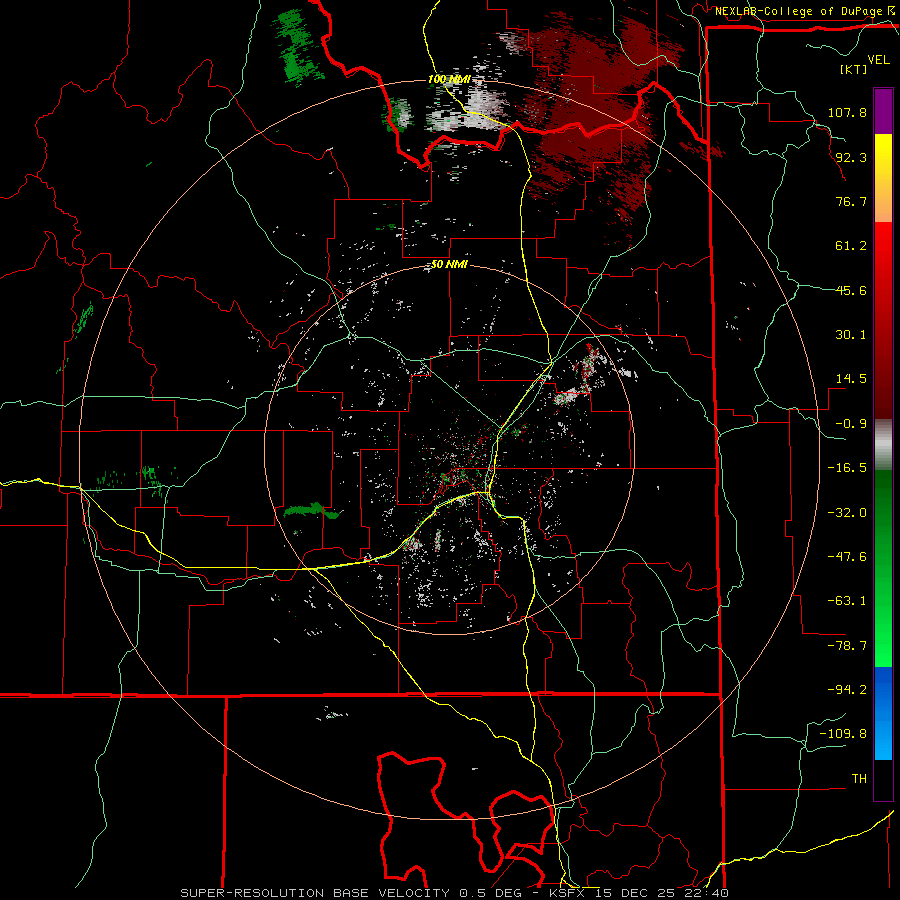Click the [KT] units label
The image size is (900, 900).
click(854, 69)
